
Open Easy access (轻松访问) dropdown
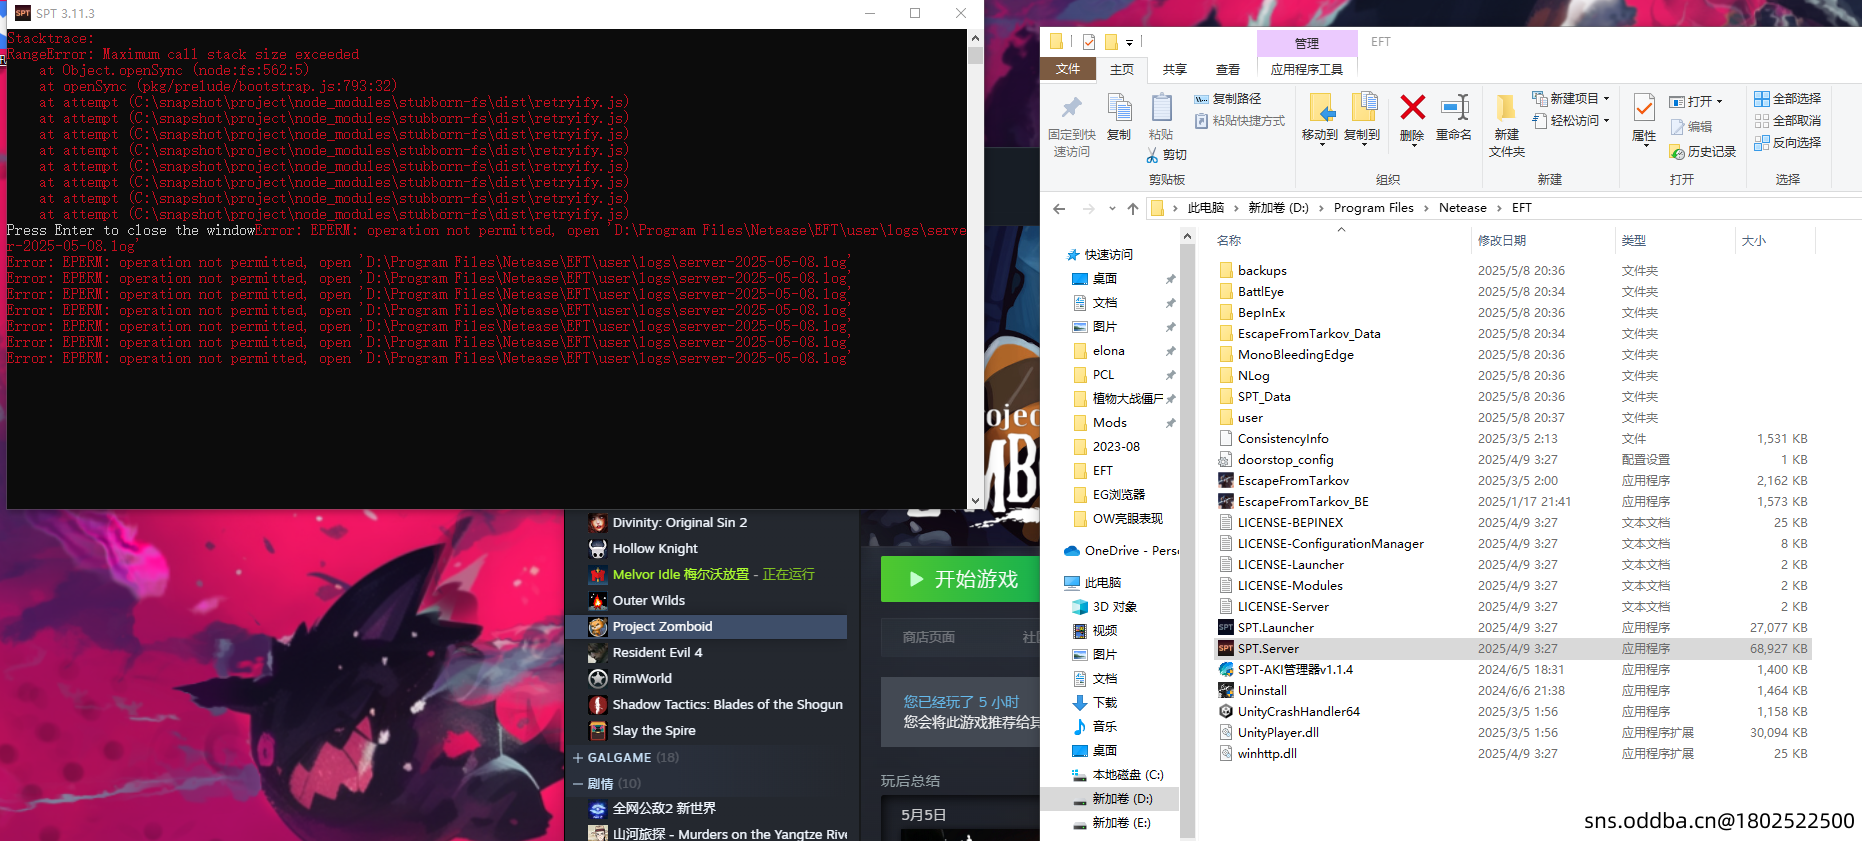point(1571,121)
